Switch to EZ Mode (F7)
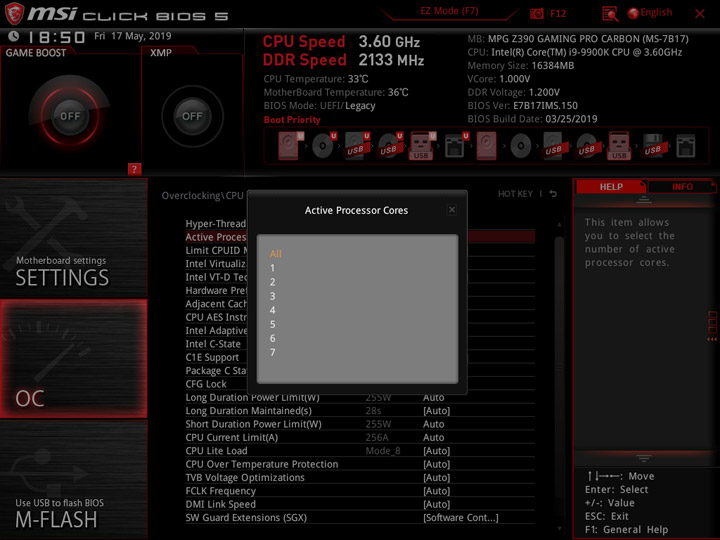The image size is (720, 540). (449, 11)
